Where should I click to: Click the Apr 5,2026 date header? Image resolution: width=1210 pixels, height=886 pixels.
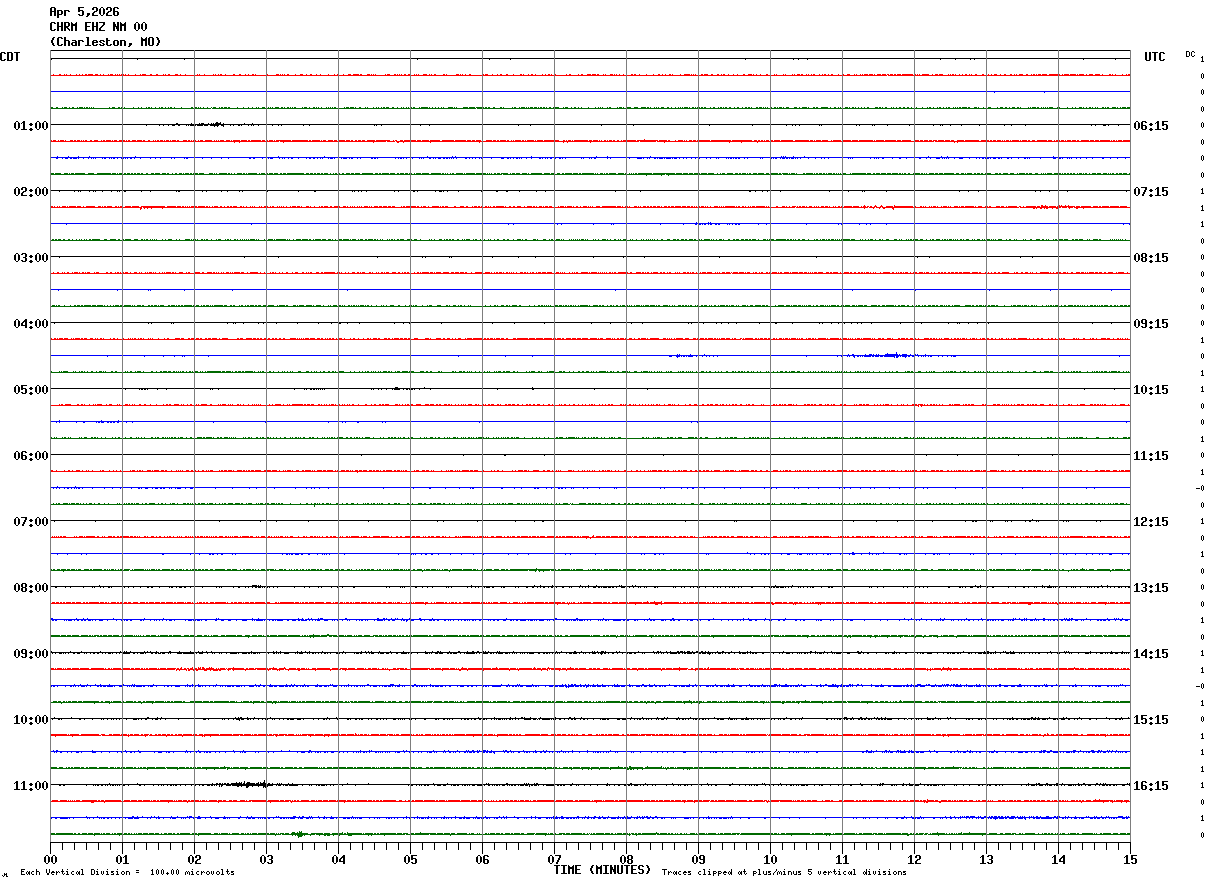pos(84,12)
